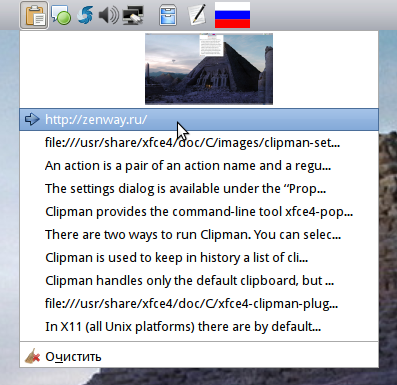Select the http://zenway.ru/ clipboard entry
Viewport: 397px width, 385px height.
point(199,119)
